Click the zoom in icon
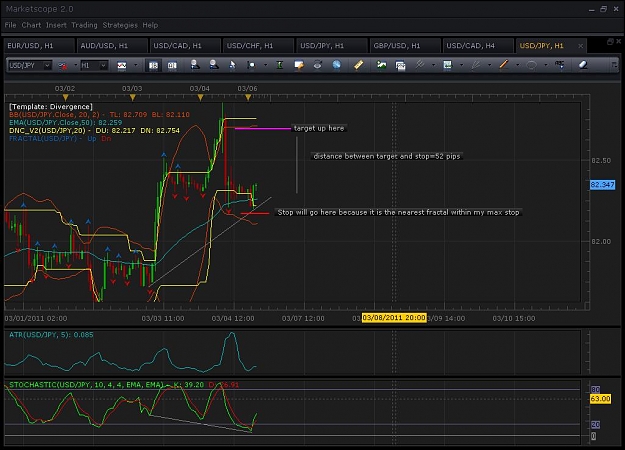 click(195, 65)
